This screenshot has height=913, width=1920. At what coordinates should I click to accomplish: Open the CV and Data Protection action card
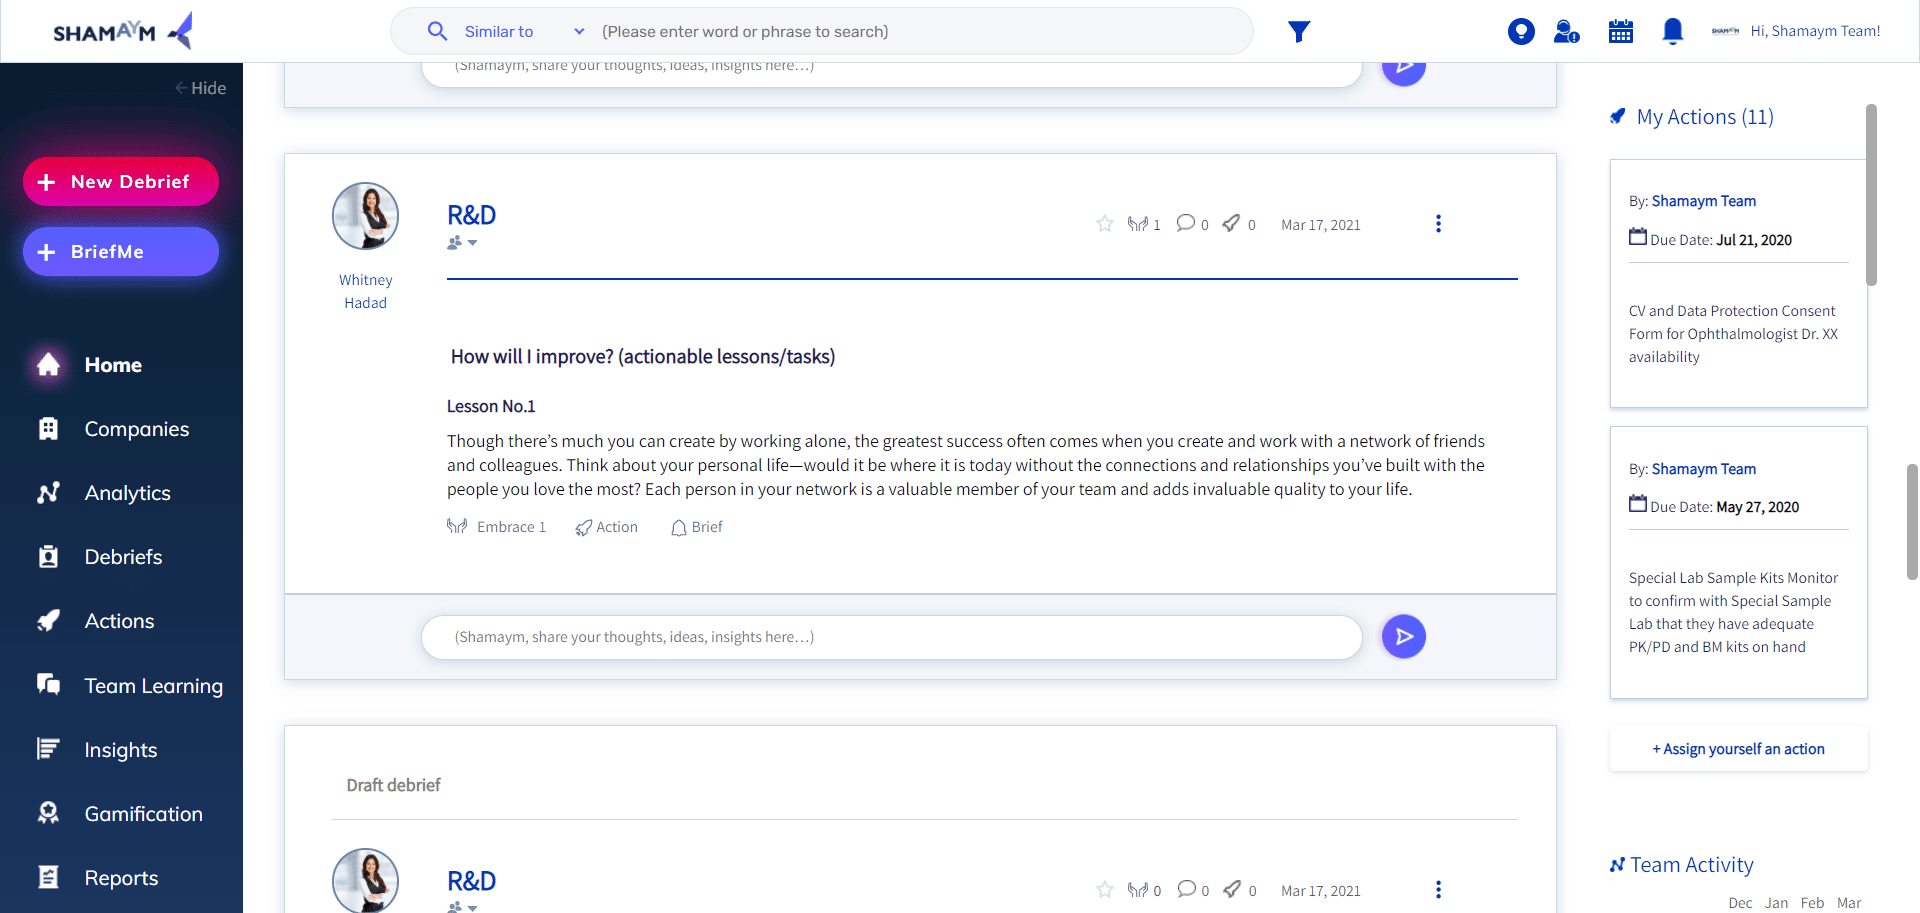coord(1738,283)
